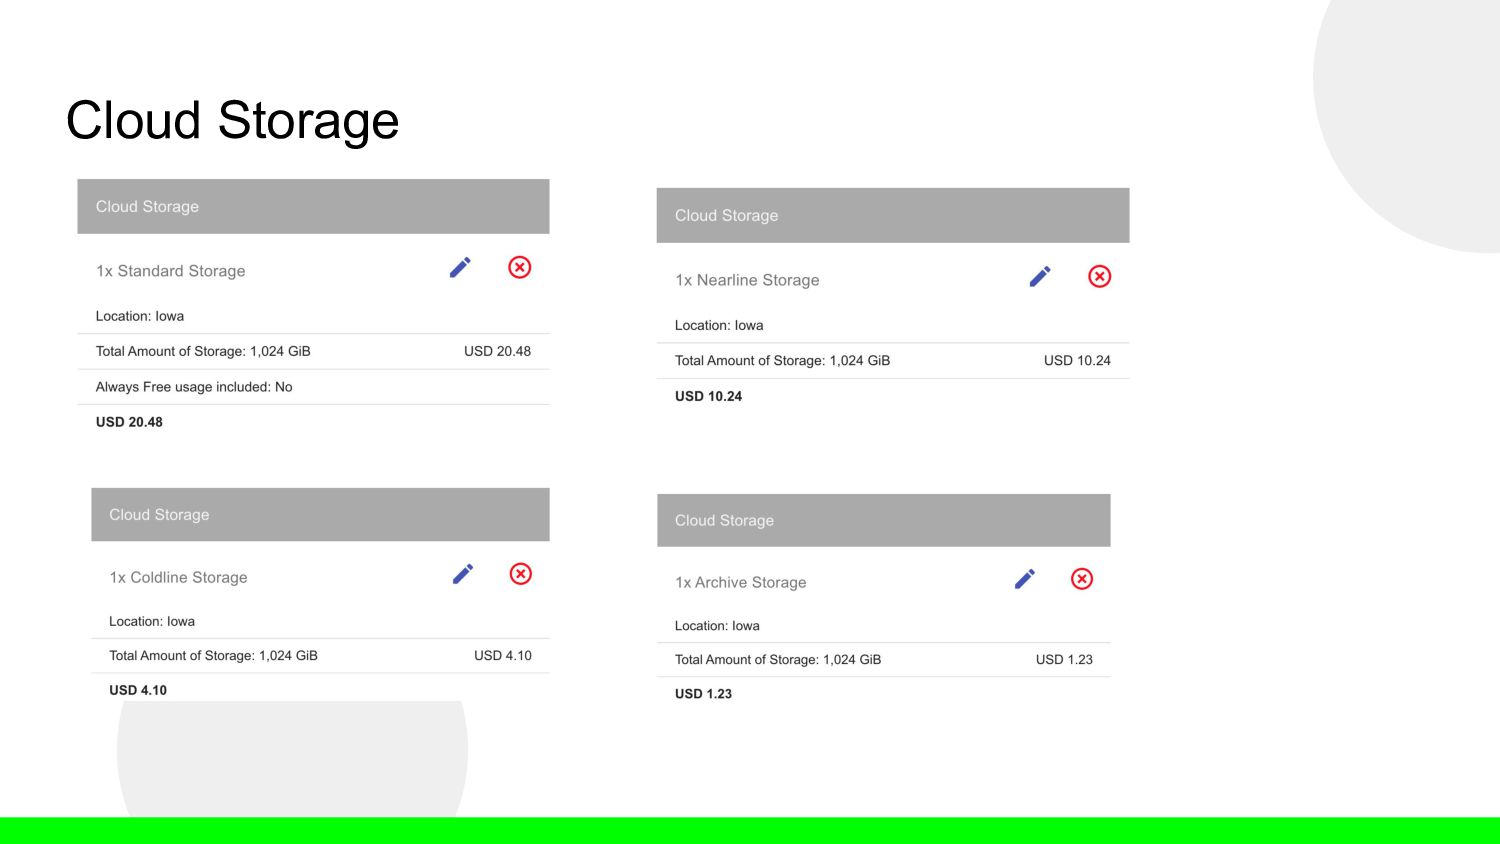Click the Cloud Storage header above Coldline Storage
Image resolution: width=1500 pixels, height=844 pixels.
pyautogui.click(x=320, y=514)
